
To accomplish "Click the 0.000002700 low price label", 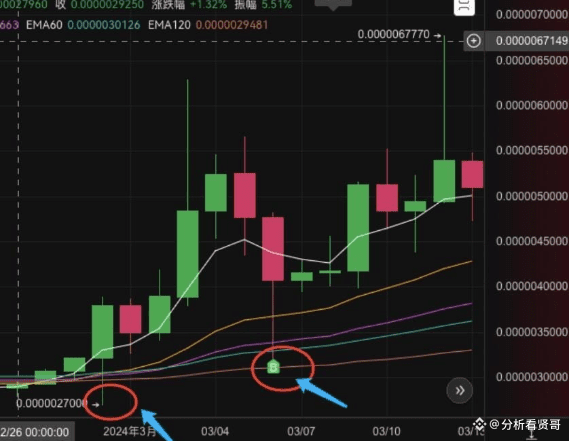I will 52,403.
